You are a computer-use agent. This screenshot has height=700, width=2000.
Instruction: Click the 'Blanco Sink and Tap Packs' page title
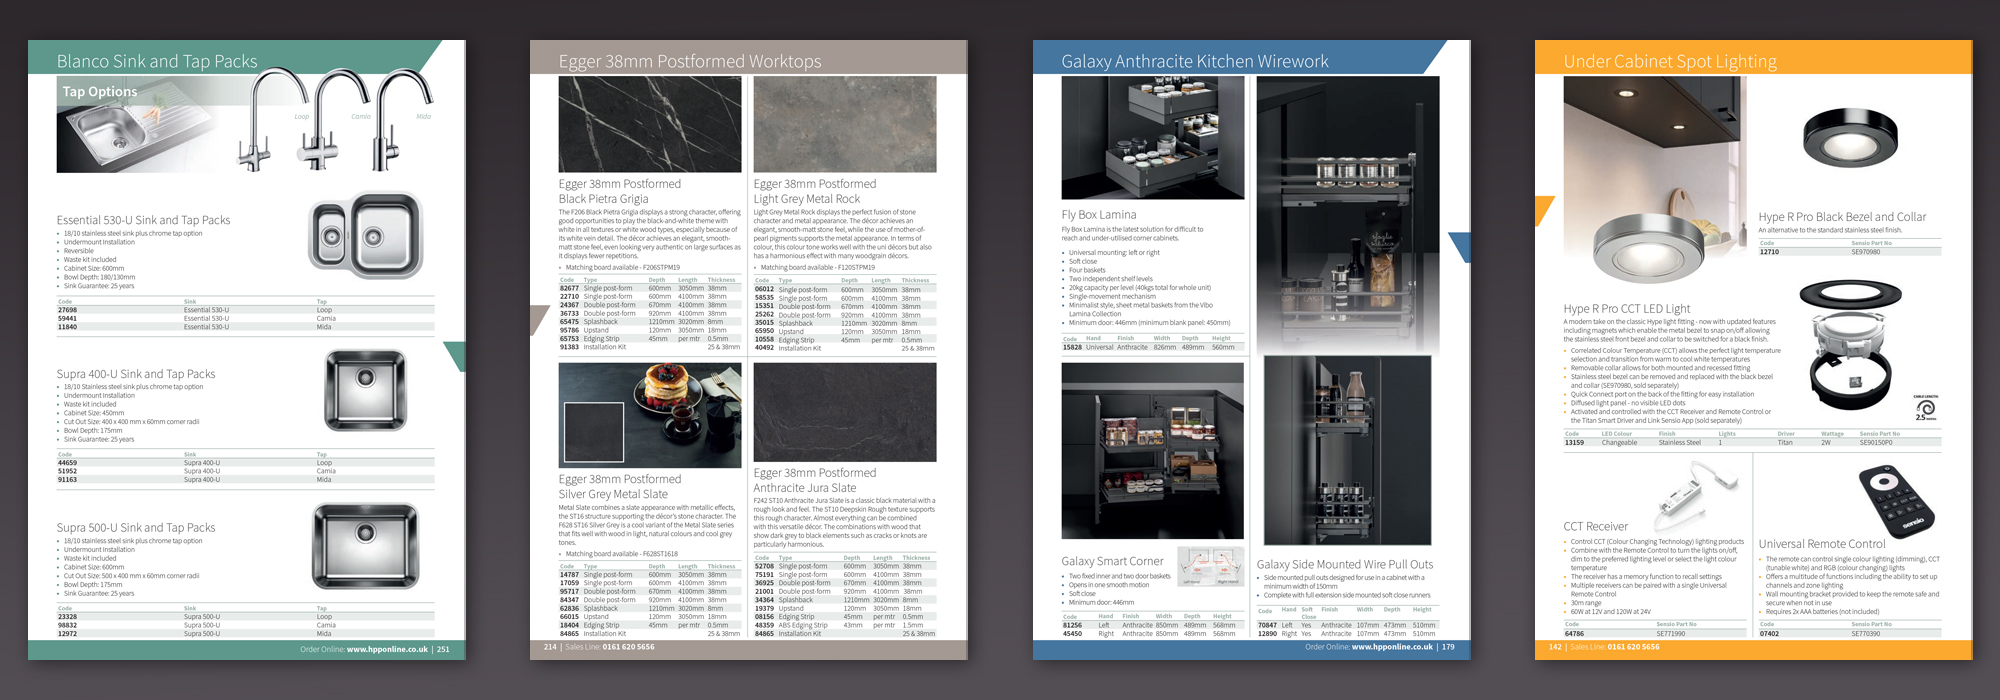(x=157, y=62)
